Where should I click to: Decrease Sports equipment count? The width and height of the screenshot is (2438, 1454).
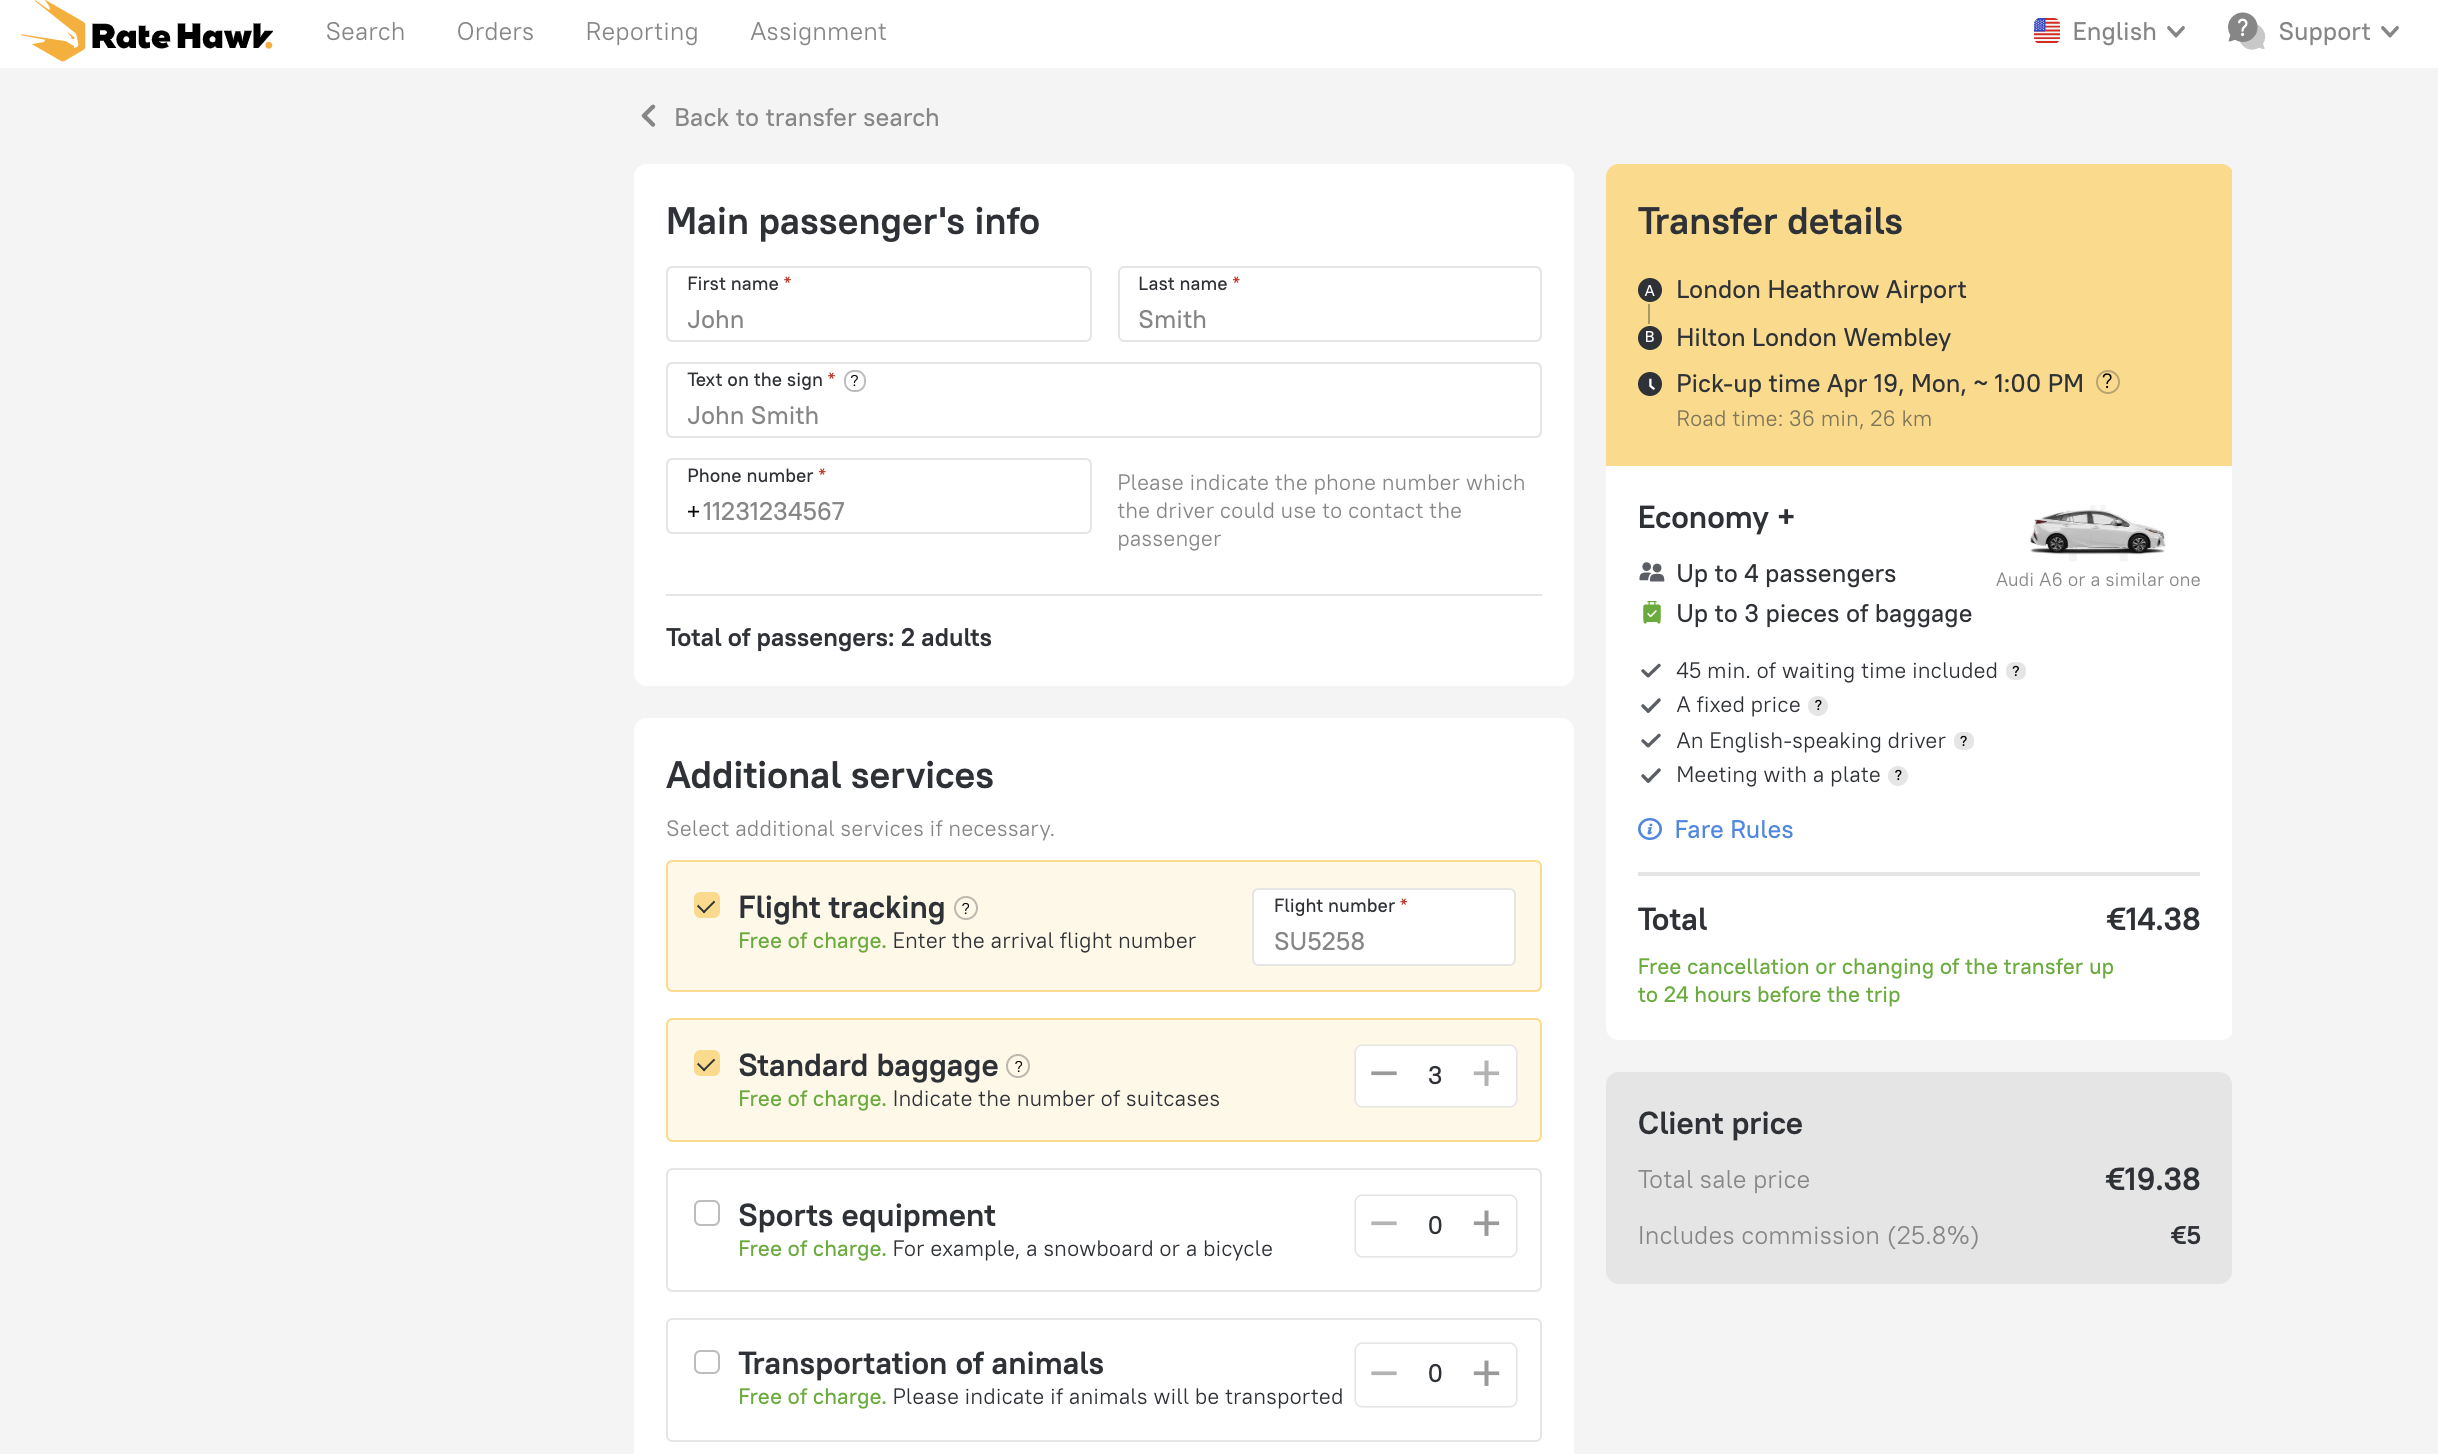point(1384,1224)
